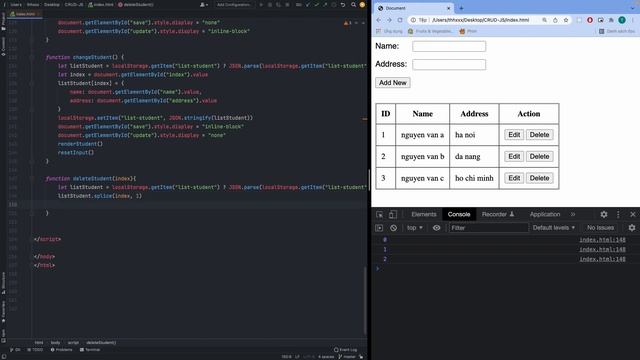640x360 pixels.
Task: Click the IDE search magnifier icon
Action: (x=353, y=5)
